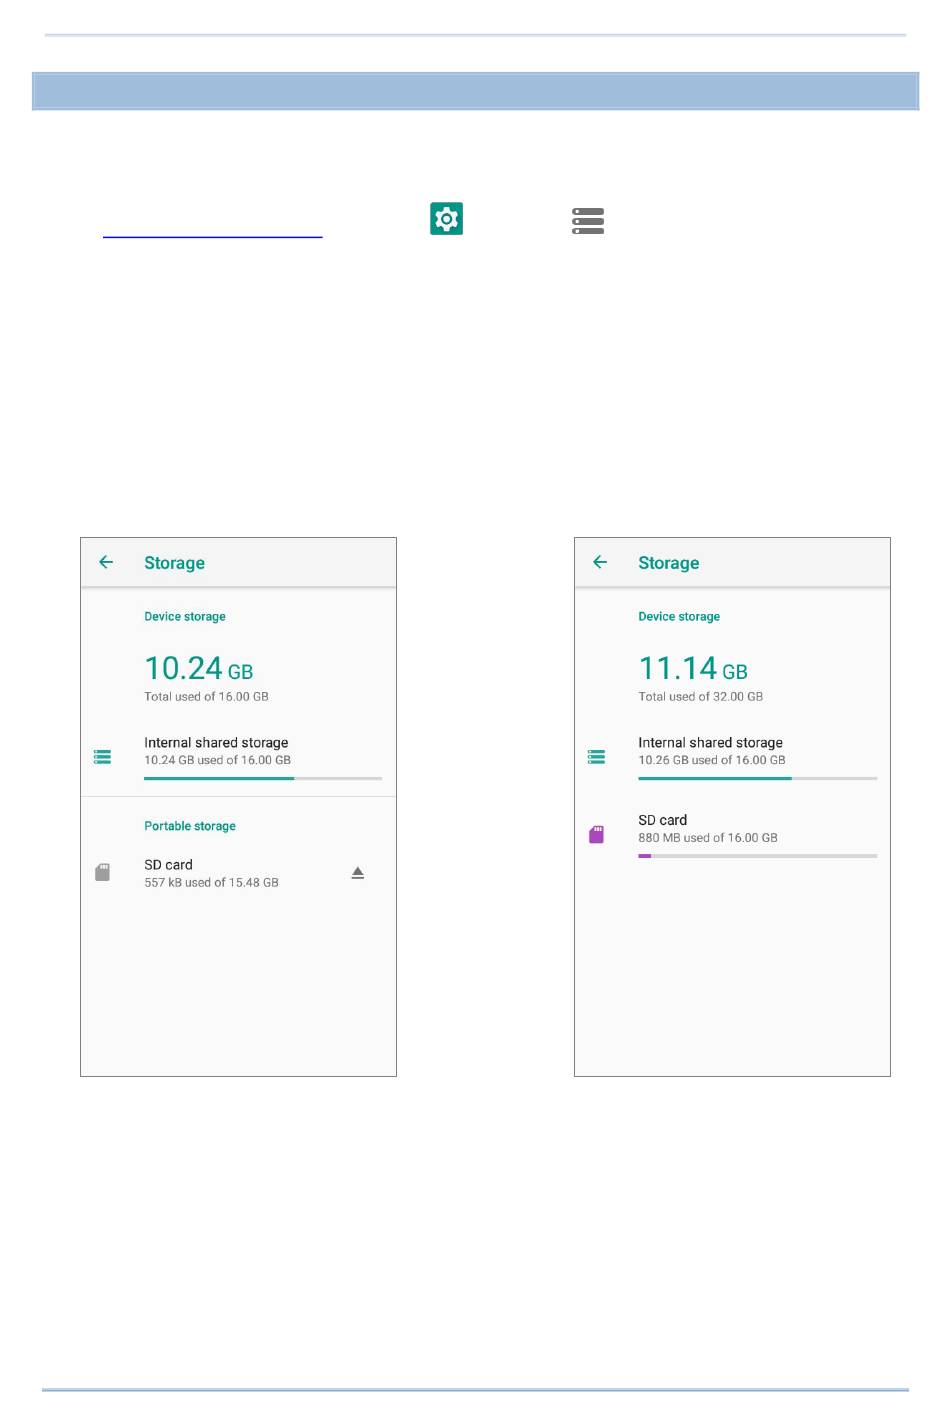Click the gray storage bars icon
Viewport: 950px width, 1419px height.
(588, 221)
